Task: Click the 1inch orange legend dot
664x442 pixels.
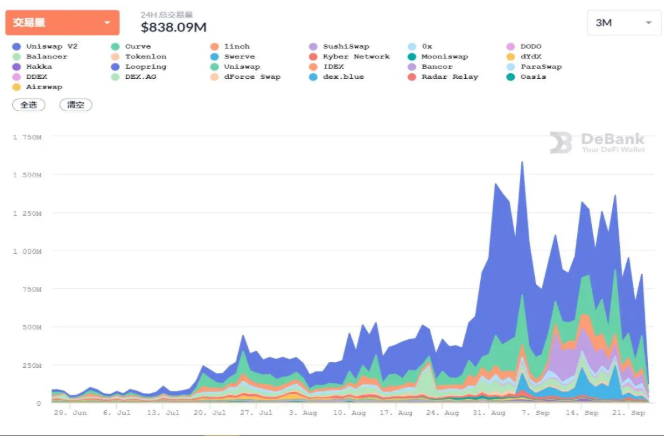Action: (x=214, y=47)
